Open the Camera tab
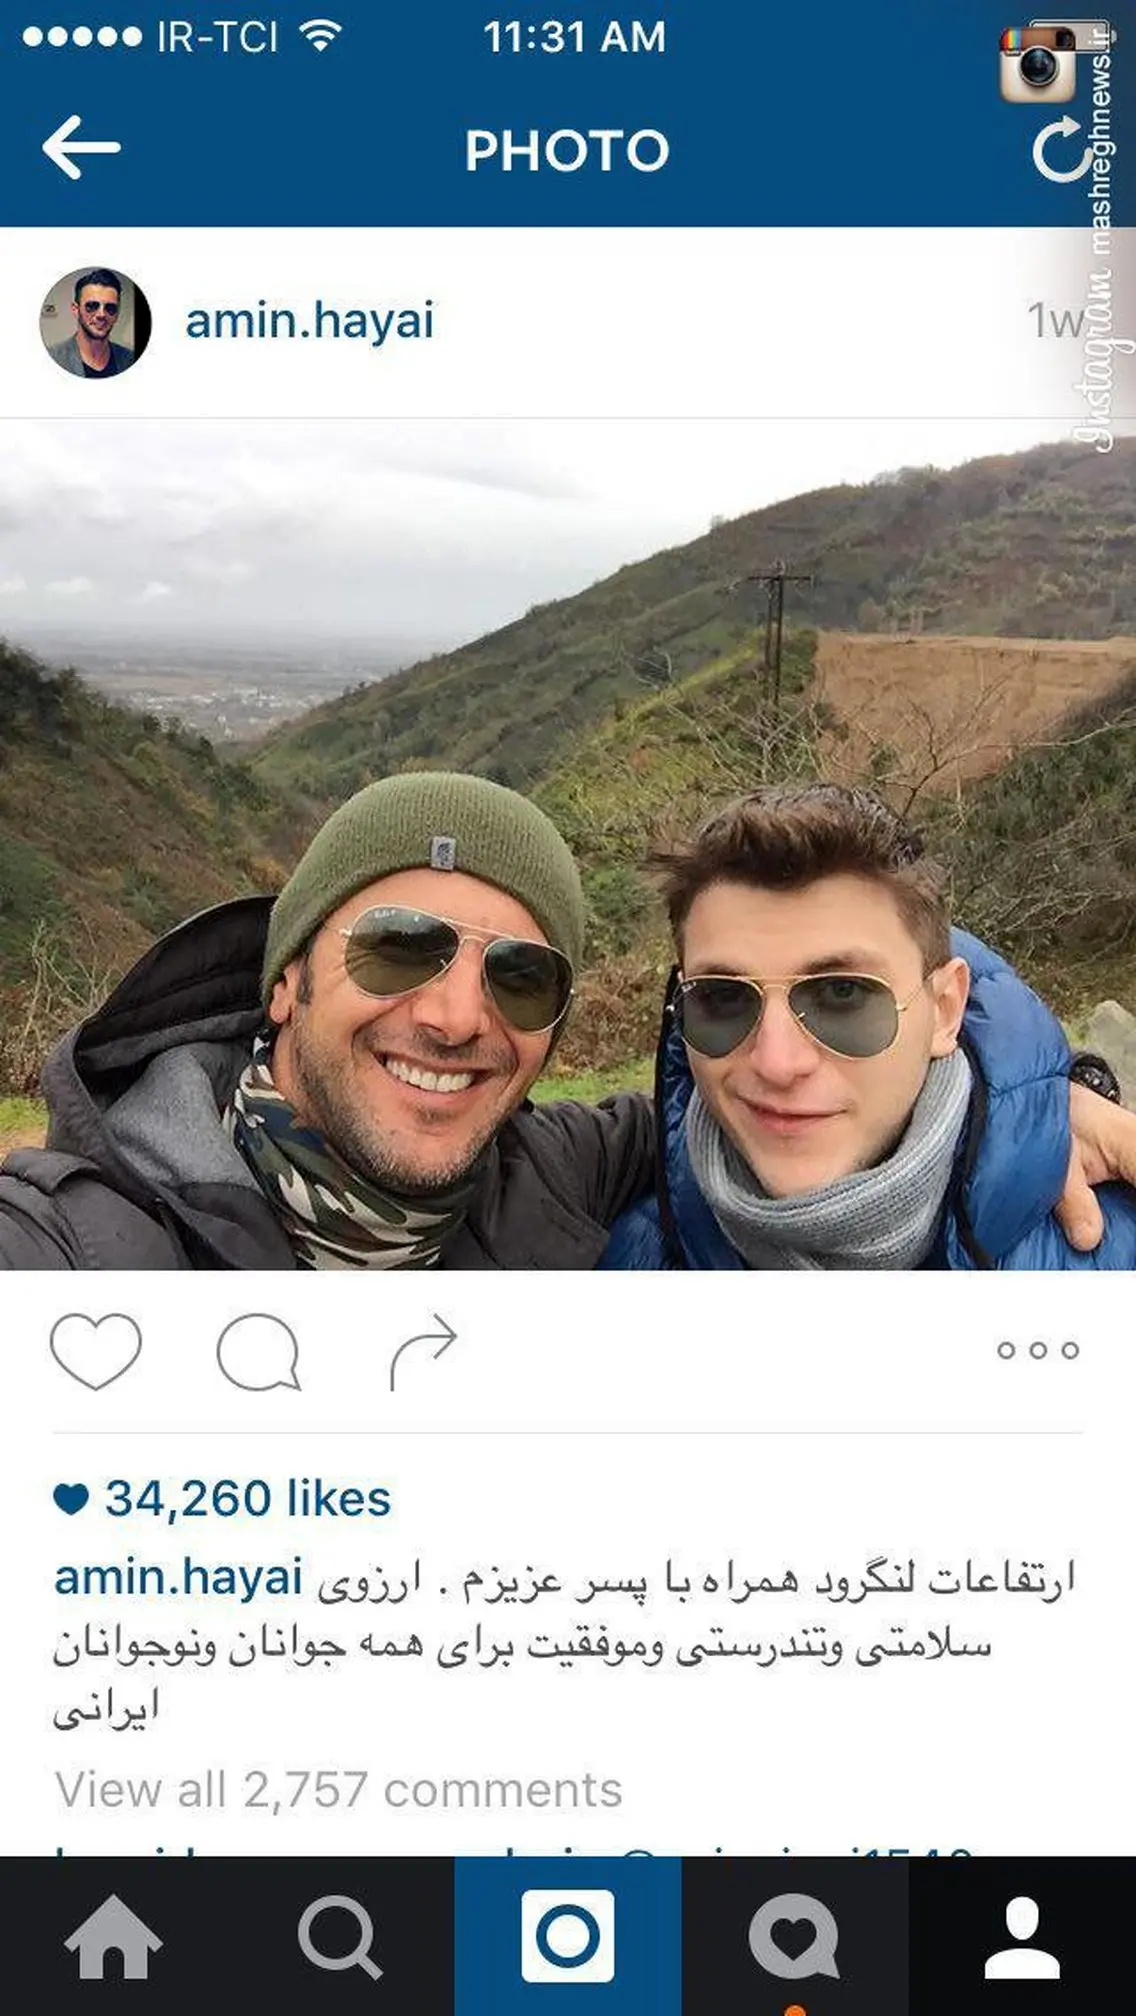1136x2016 pixels. (568, 1936)
